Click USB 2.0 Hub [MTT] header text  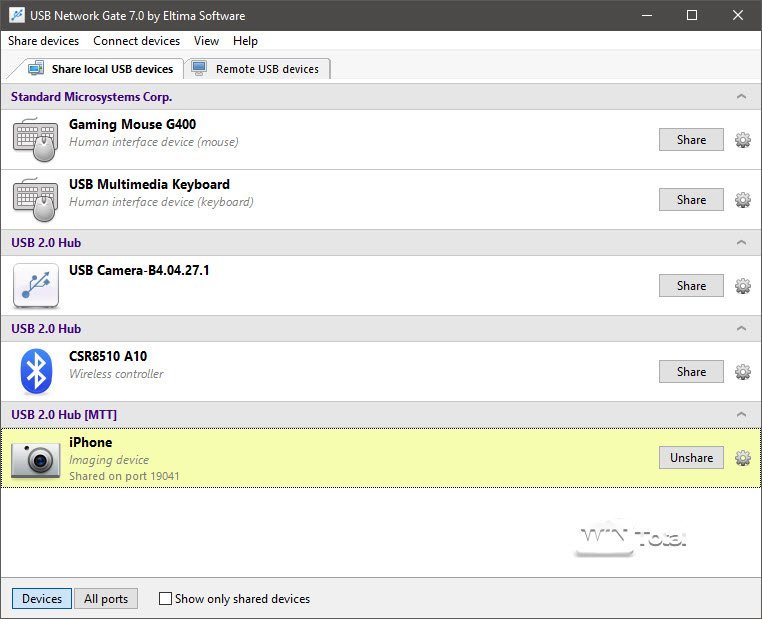64,414
